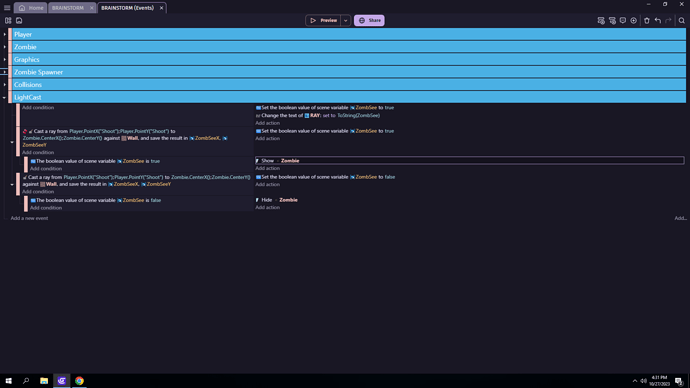Add condition to first LightCast event
690x388 pixels.
coord(38,108)
